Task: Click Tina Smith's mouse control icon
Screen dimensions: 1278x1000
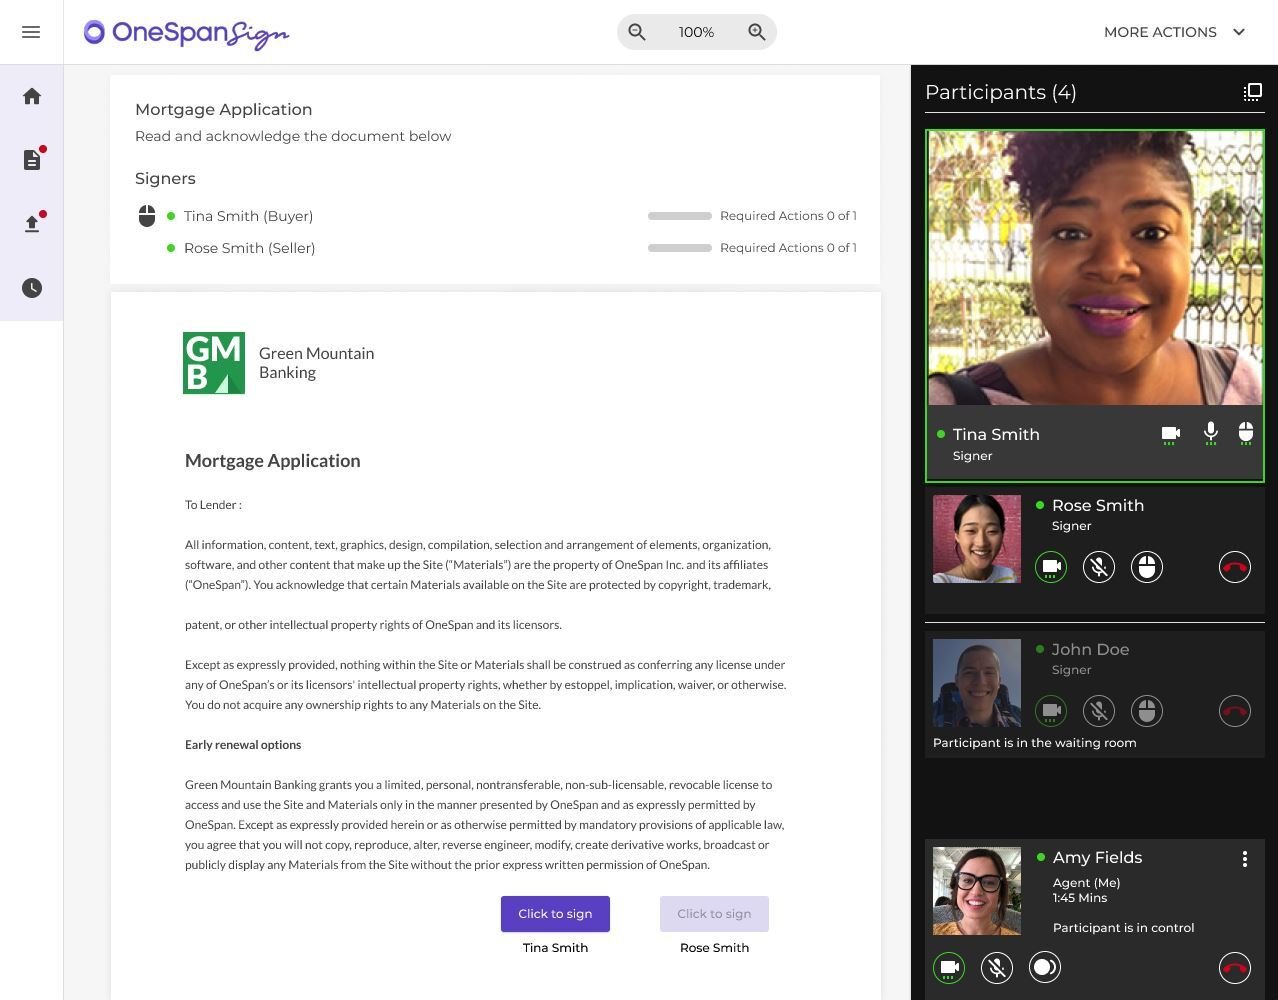Action: coord(1245,434)
